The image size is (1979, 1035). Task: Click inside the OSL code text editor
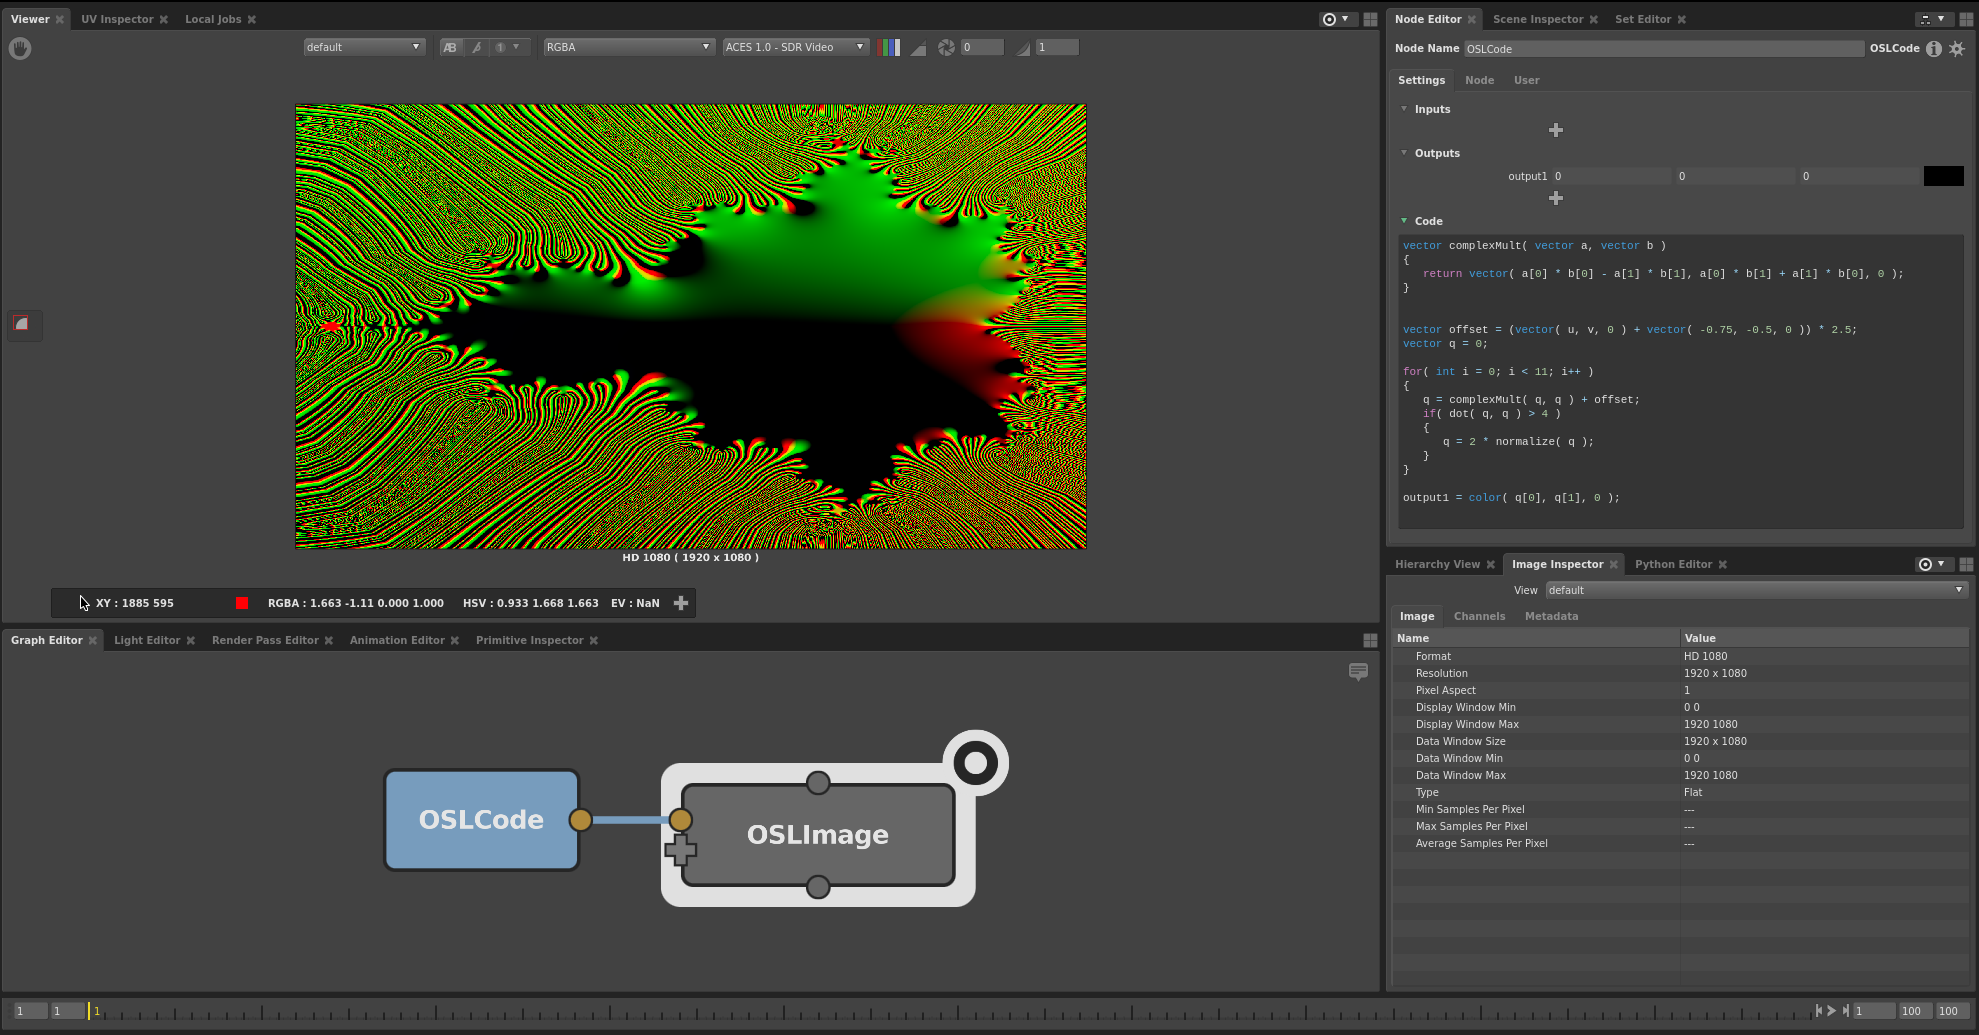(x=1681, y=381)
